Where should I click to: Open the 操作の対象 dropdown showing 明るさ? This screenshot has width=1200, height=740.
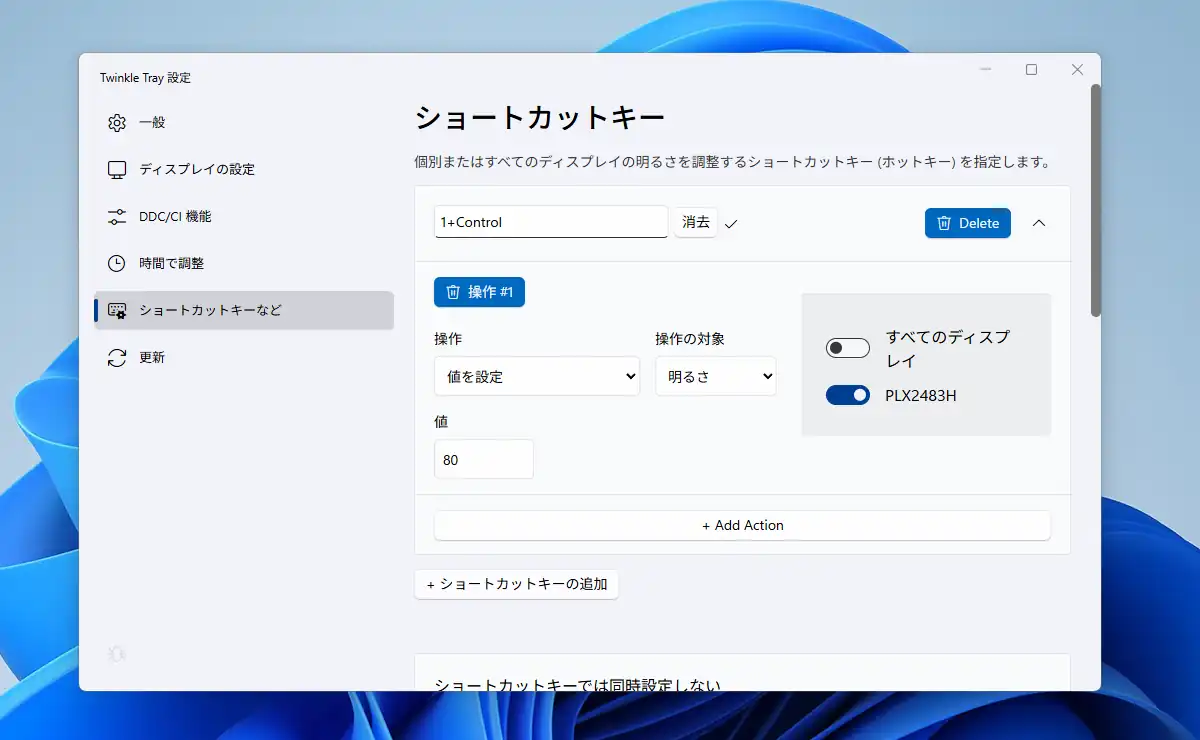coord(715,377)
